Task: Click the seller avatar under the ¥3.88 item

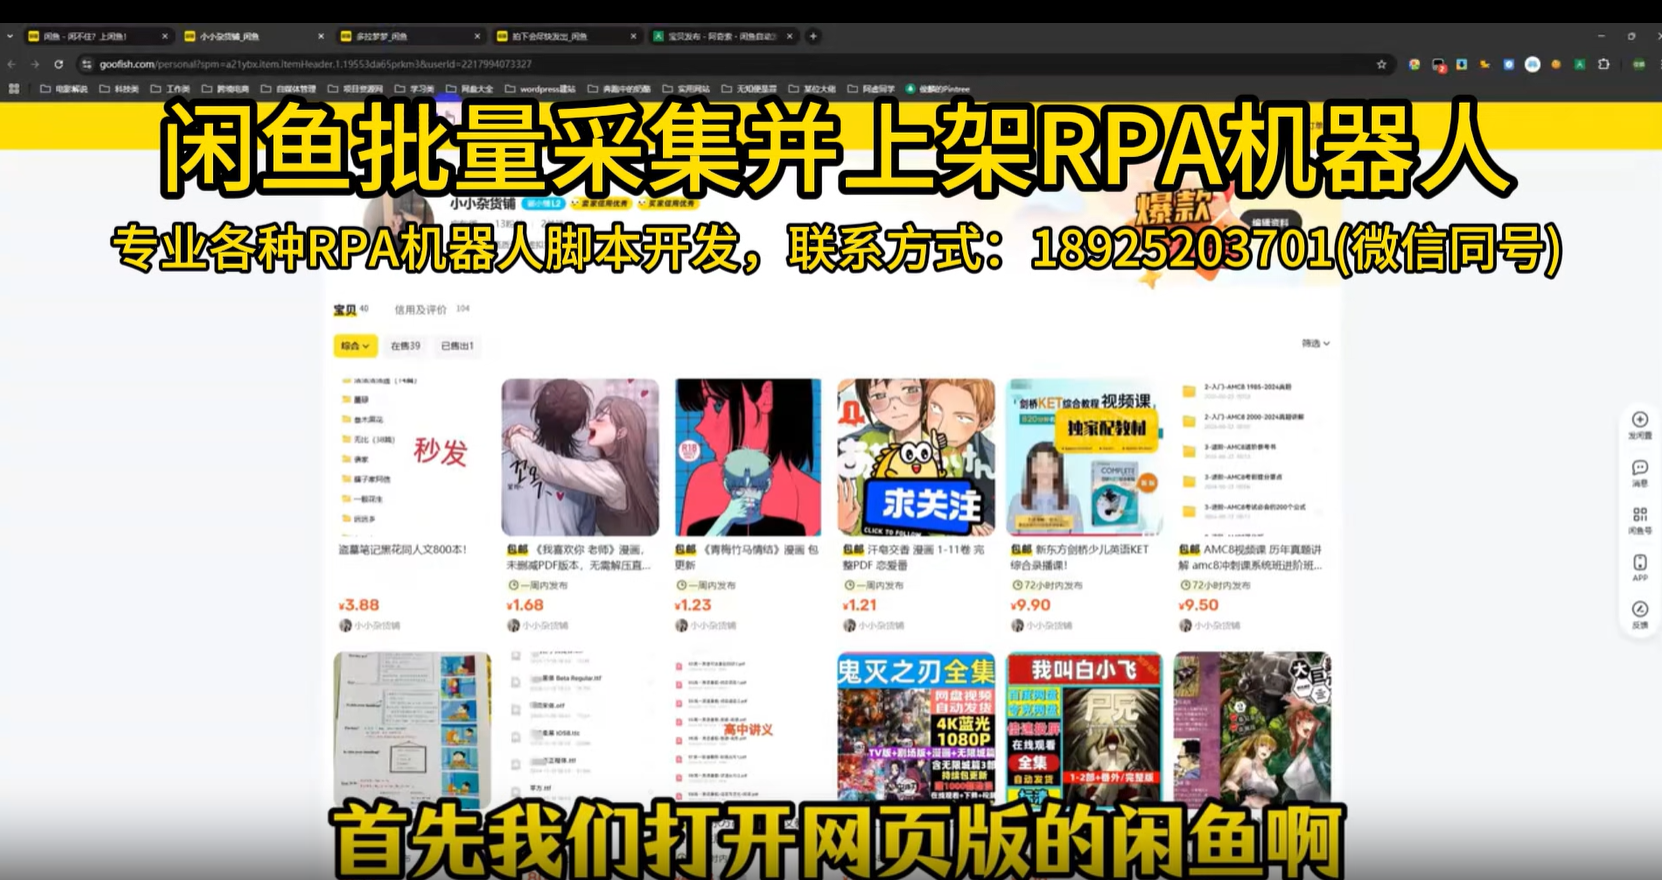Action: [345, 625]
